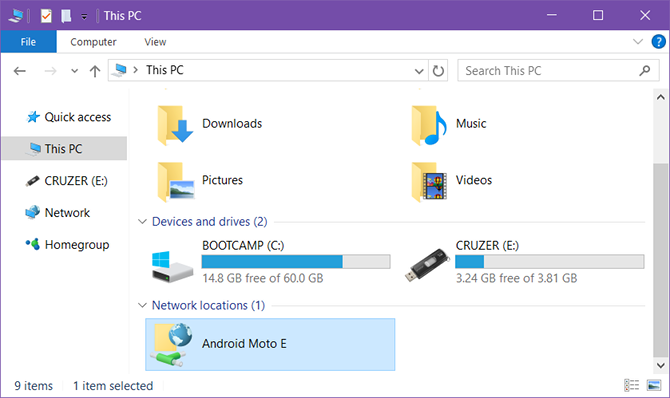
Task: Maximize the This PC window
Action: [598, 15]
